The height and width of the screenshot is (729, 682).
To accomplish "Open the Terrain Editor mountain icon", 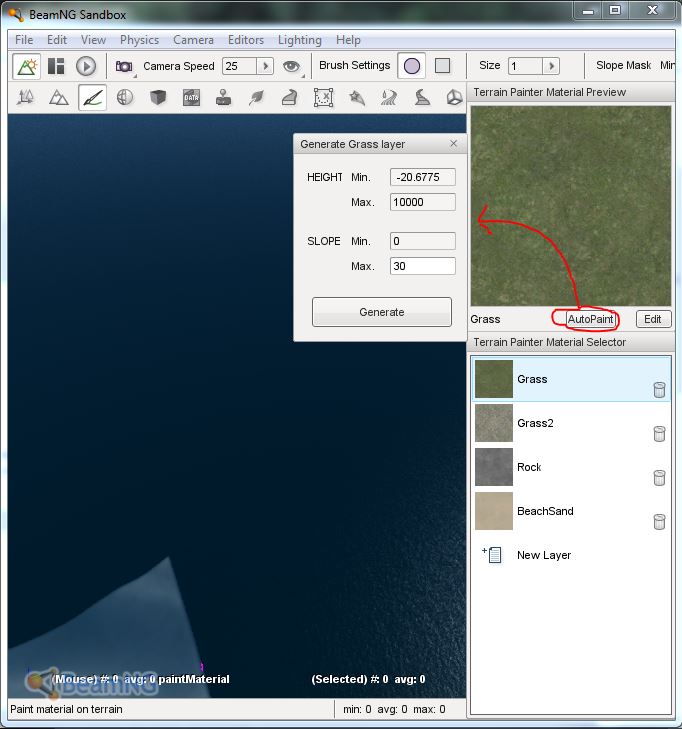I will pyautogui.click(x=59, y=98).
